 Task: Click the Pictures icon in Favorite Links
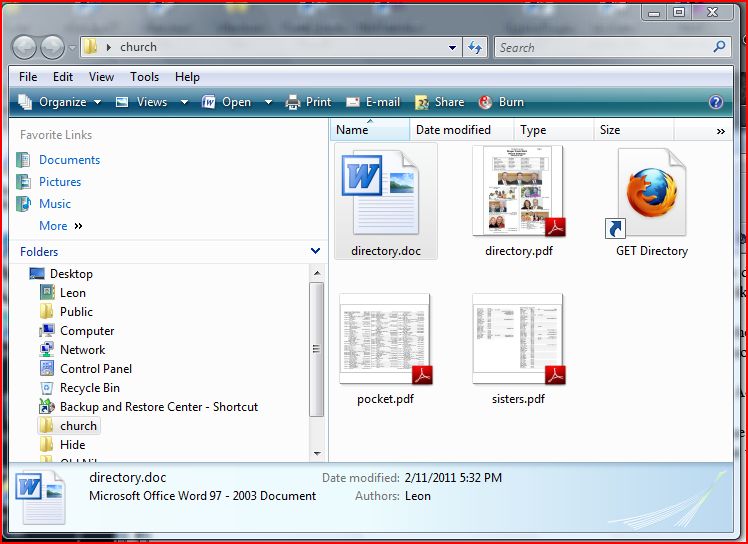23,182
